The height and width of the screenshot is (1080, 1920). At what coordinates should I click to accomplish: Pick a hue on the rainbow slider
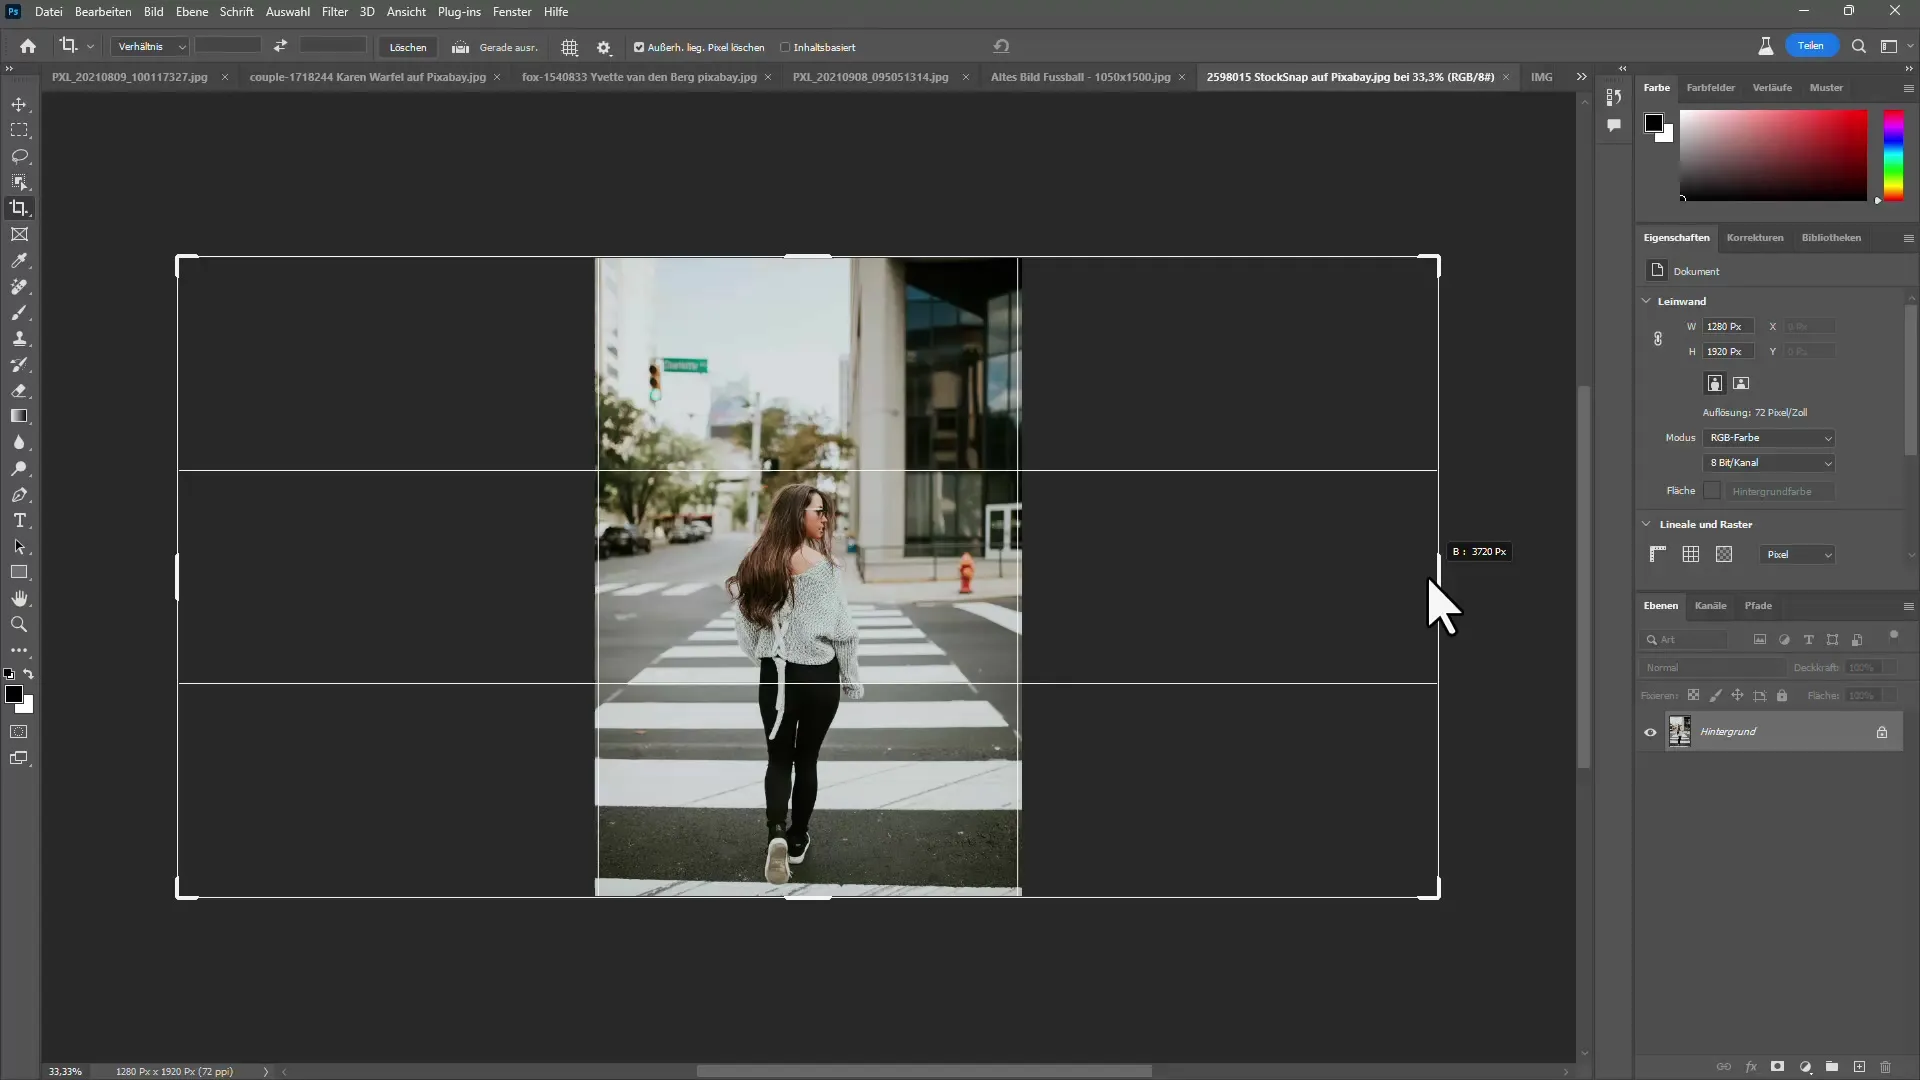point(1894,155)
